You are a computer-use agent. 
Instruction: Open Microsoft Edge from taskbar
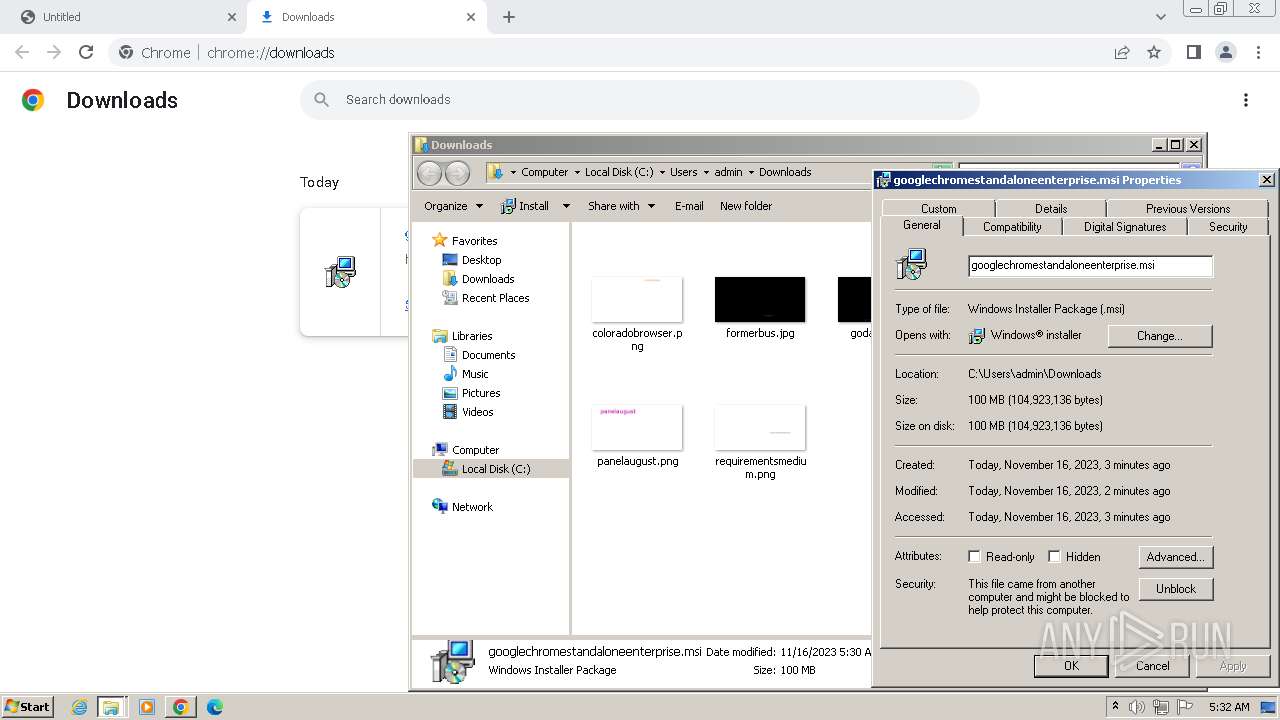(x=214, y=707)
